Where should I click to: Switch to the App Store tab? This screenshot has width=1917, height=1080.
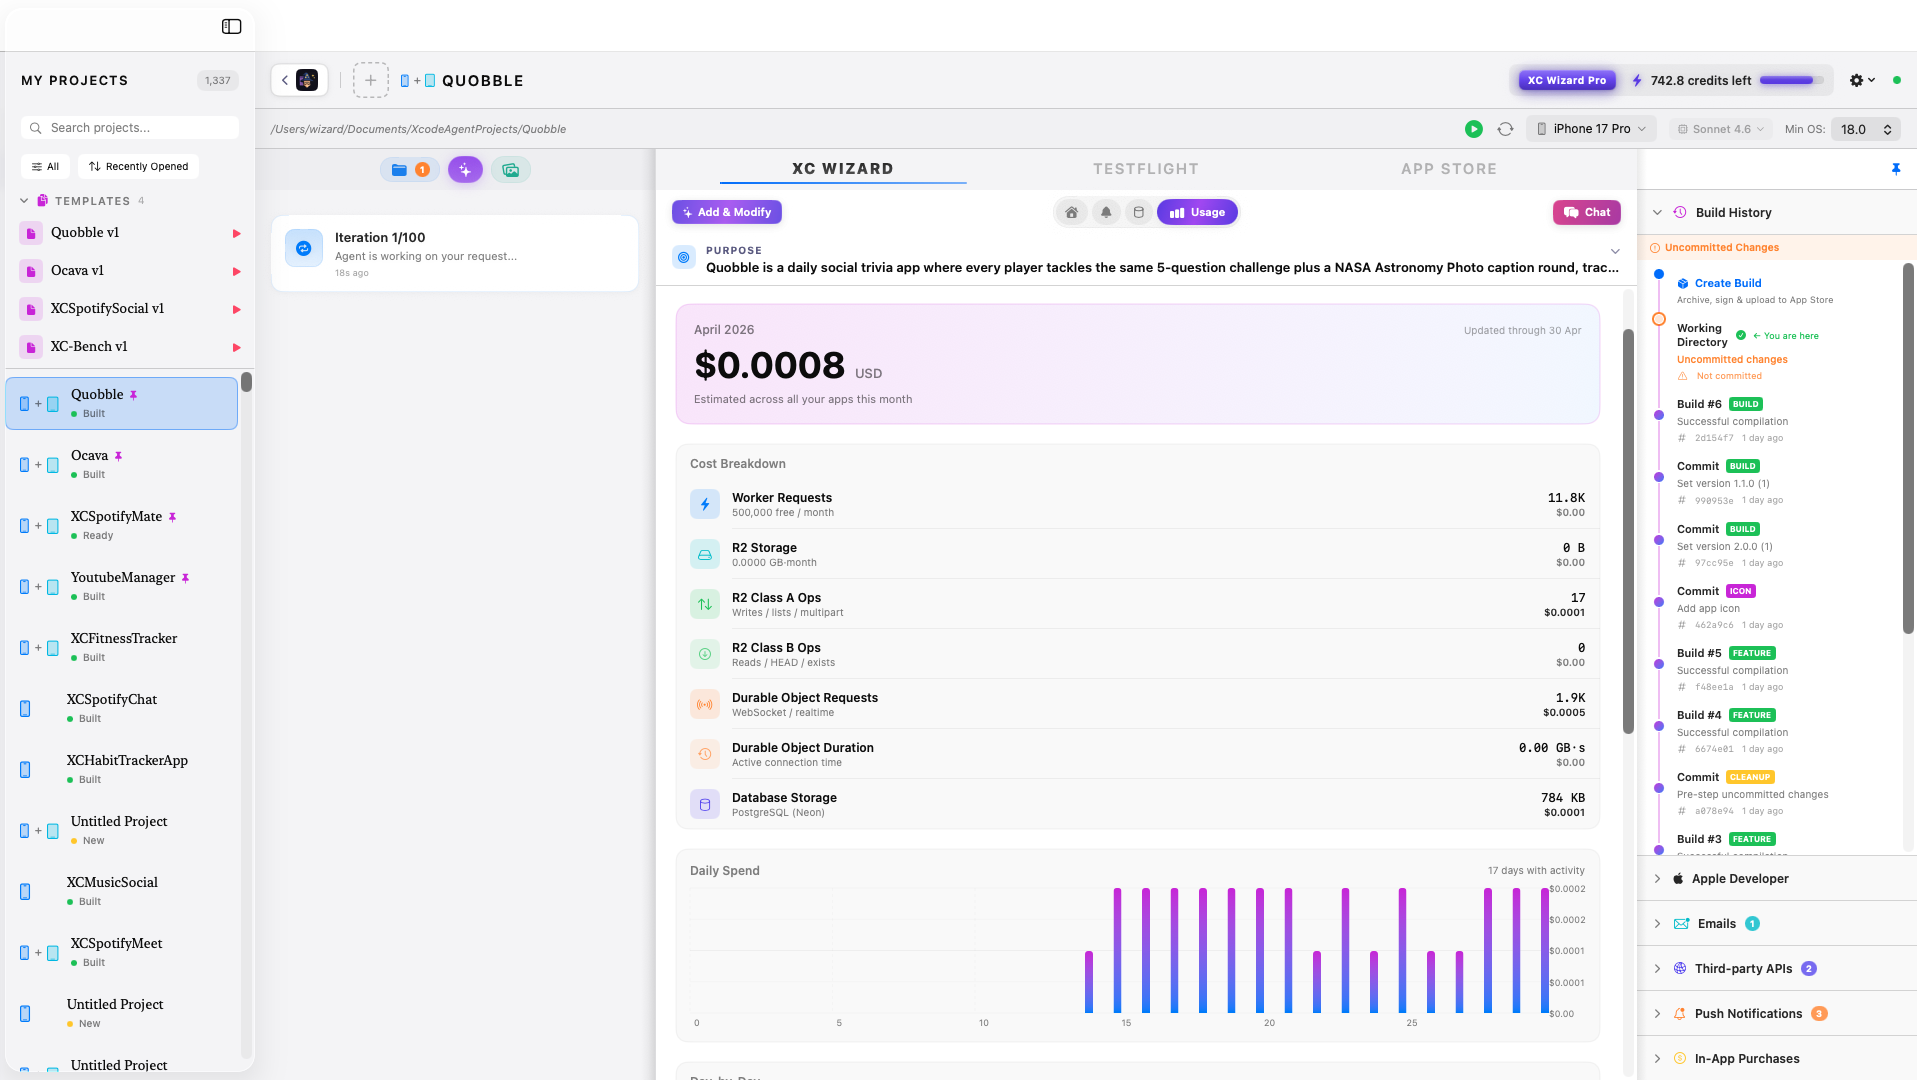coord(1448,169)
